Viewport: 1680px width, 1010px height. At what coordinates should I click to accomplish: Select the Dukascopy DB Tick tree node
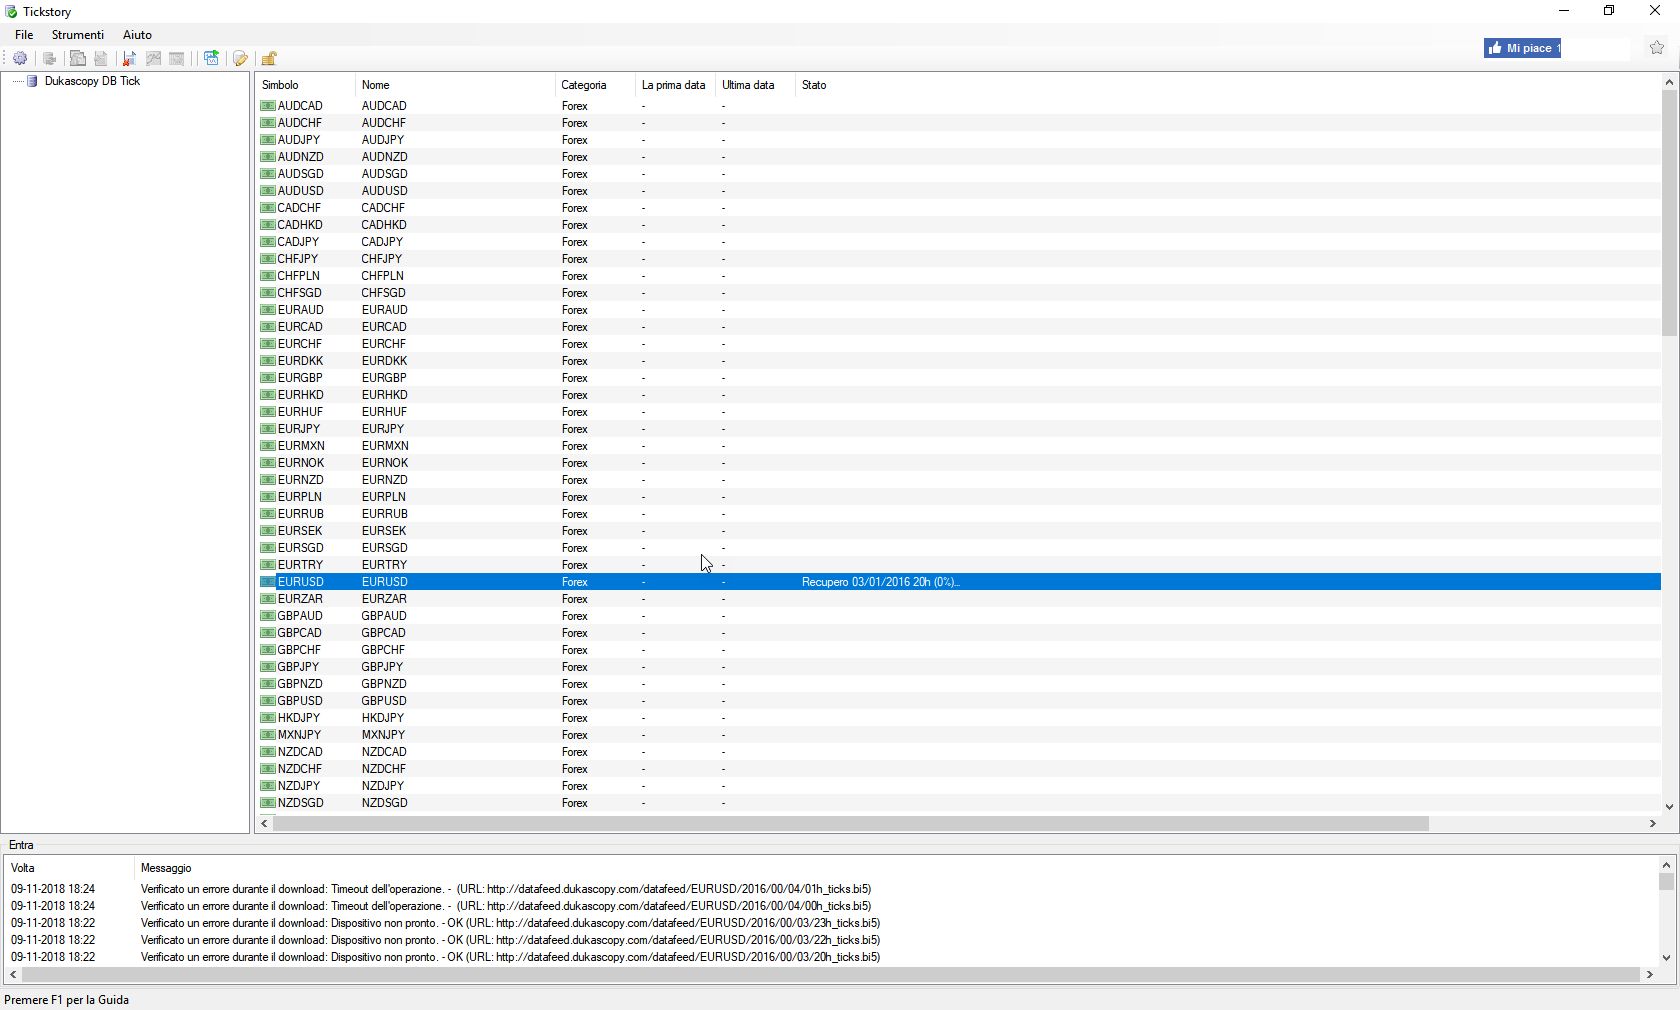pos(92,81)
